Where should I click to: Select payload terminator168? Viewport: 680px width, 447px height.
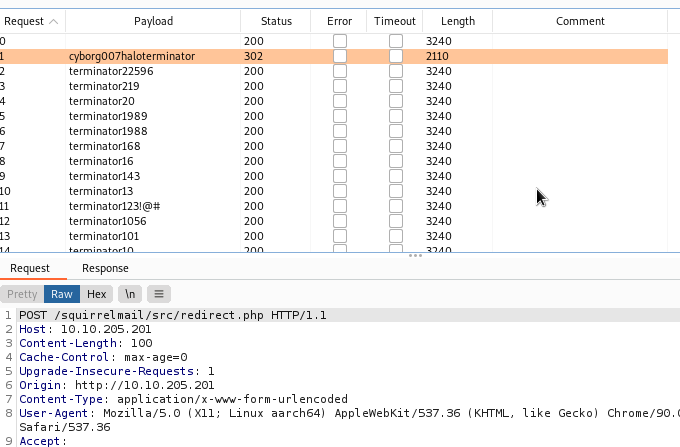(105, 146)
